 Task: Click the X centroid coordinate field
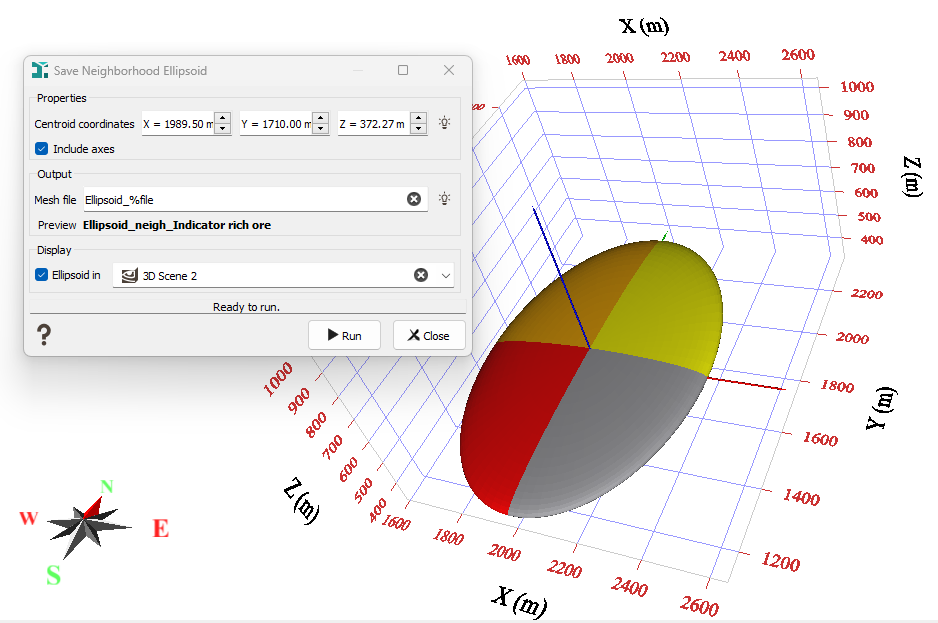point(175,124)
